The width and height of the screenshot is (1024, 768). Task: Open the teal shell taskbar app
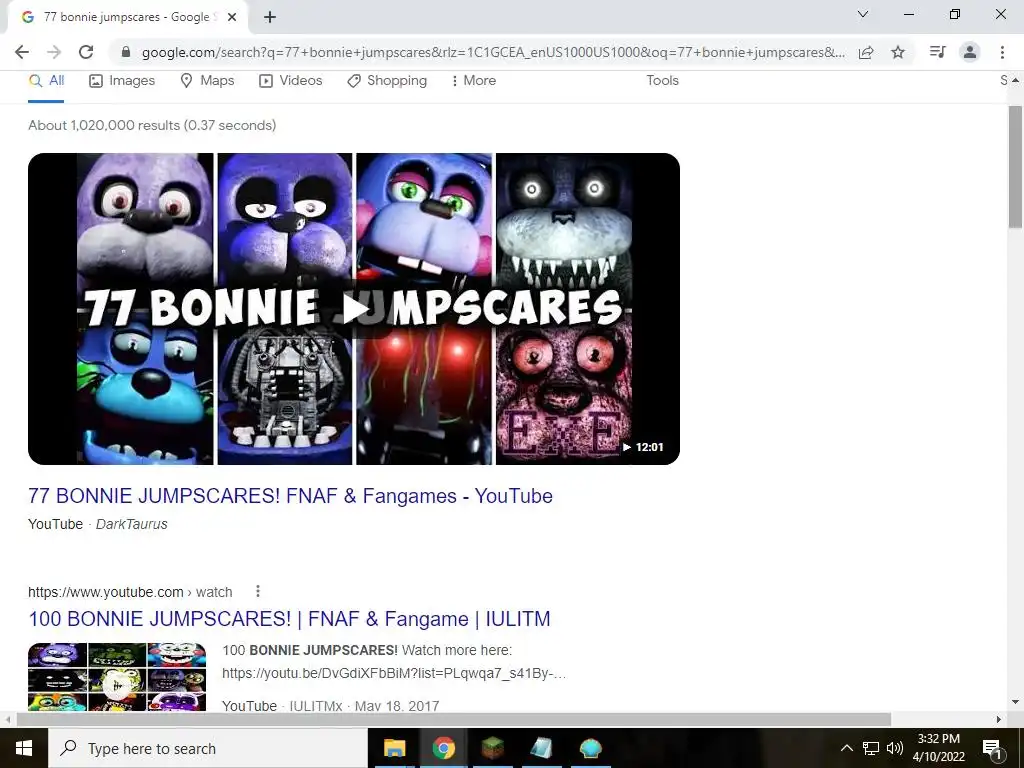pyautogui.click(x=590, y=748)
